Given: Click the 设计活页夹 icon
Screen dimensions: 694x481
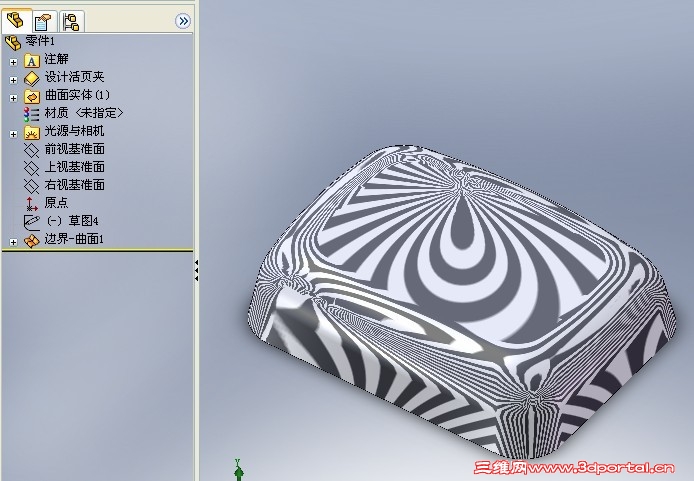Looking at the screenshot, I should [x=31, y=79].
